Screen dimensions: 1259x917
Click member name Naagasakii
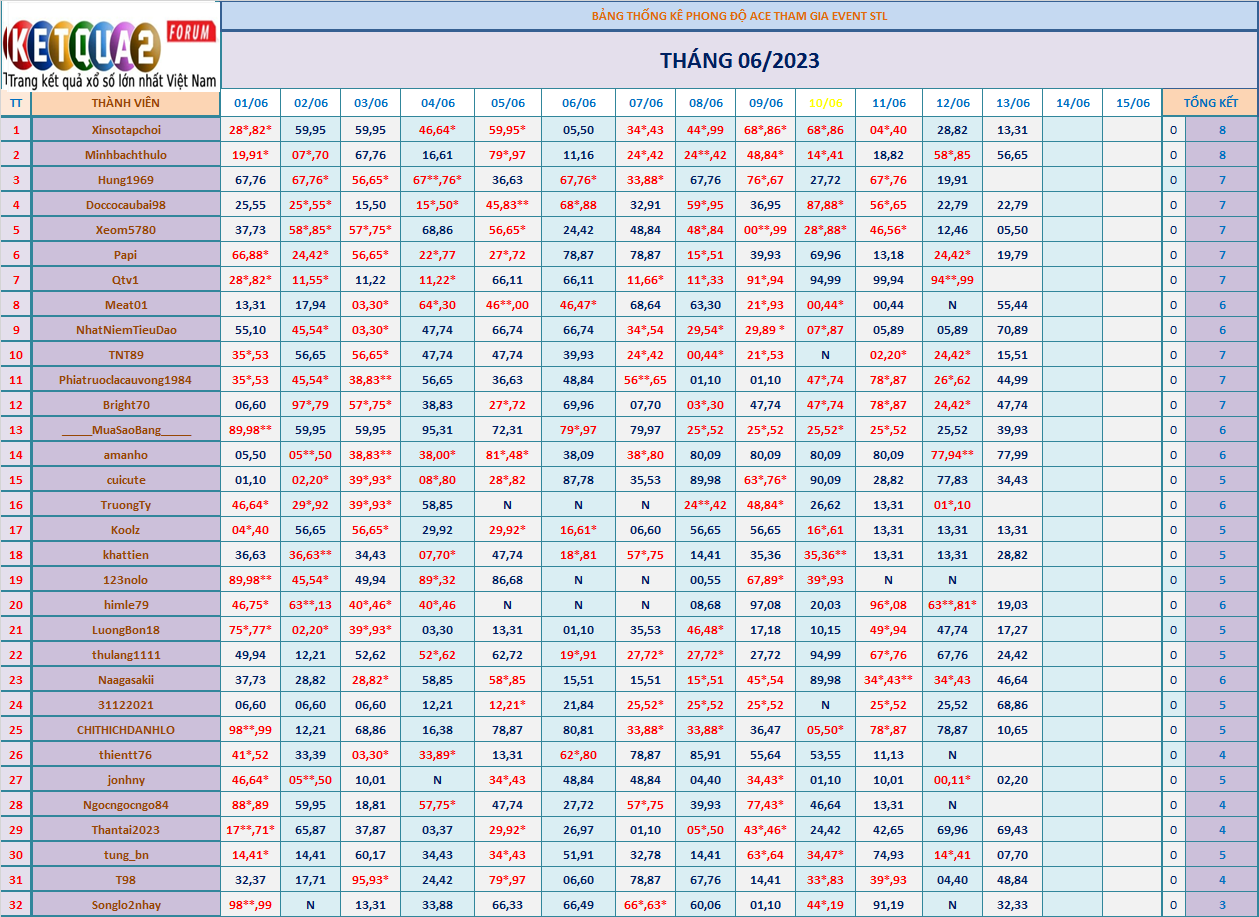(125, 680)
